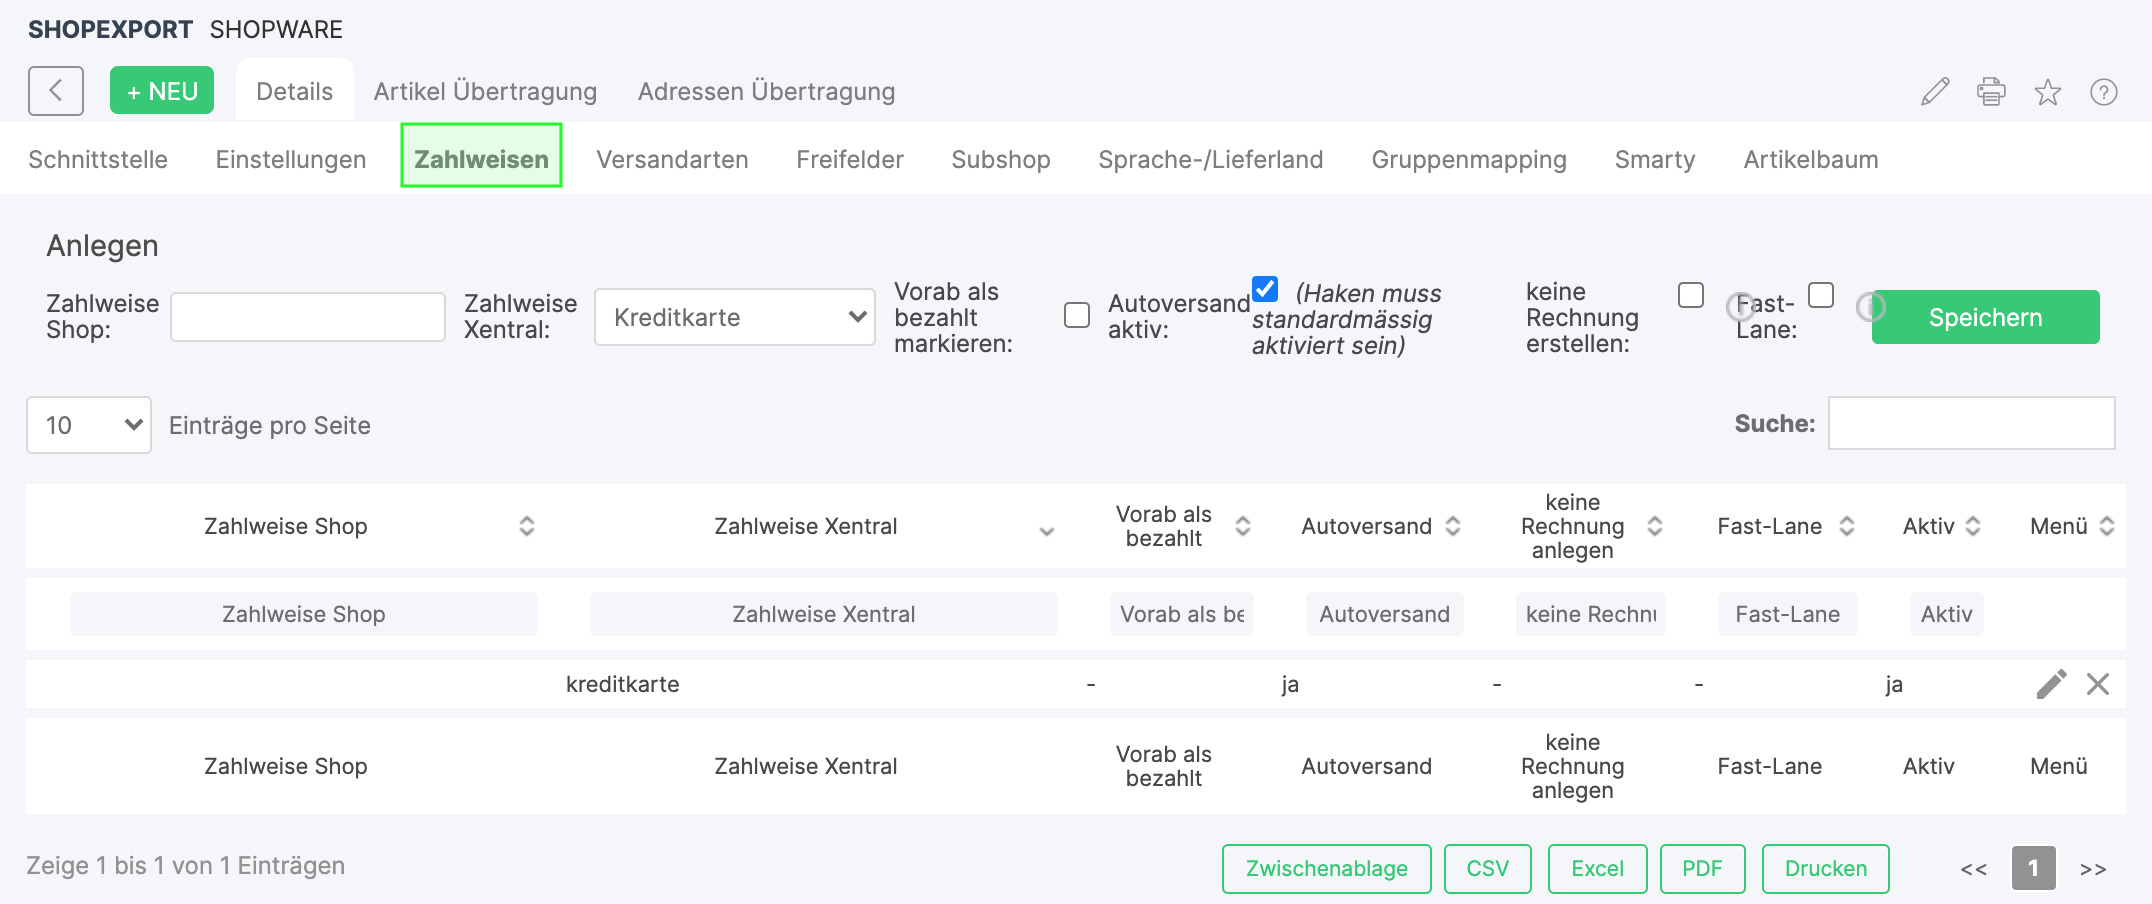Sort by Zahlweise Xentral column chevron
The height and width of the screenshot is (904, 2152).
1046,530
